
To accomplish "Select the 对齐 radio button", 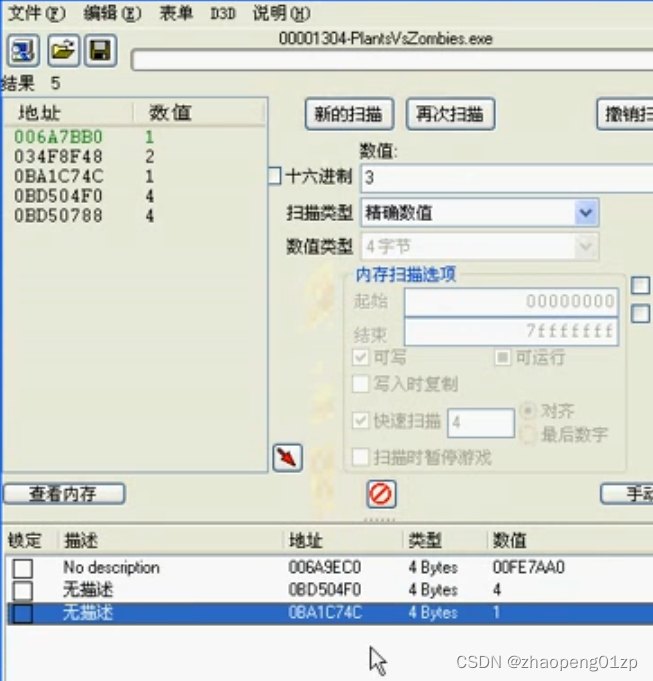I will pos(528,410).
